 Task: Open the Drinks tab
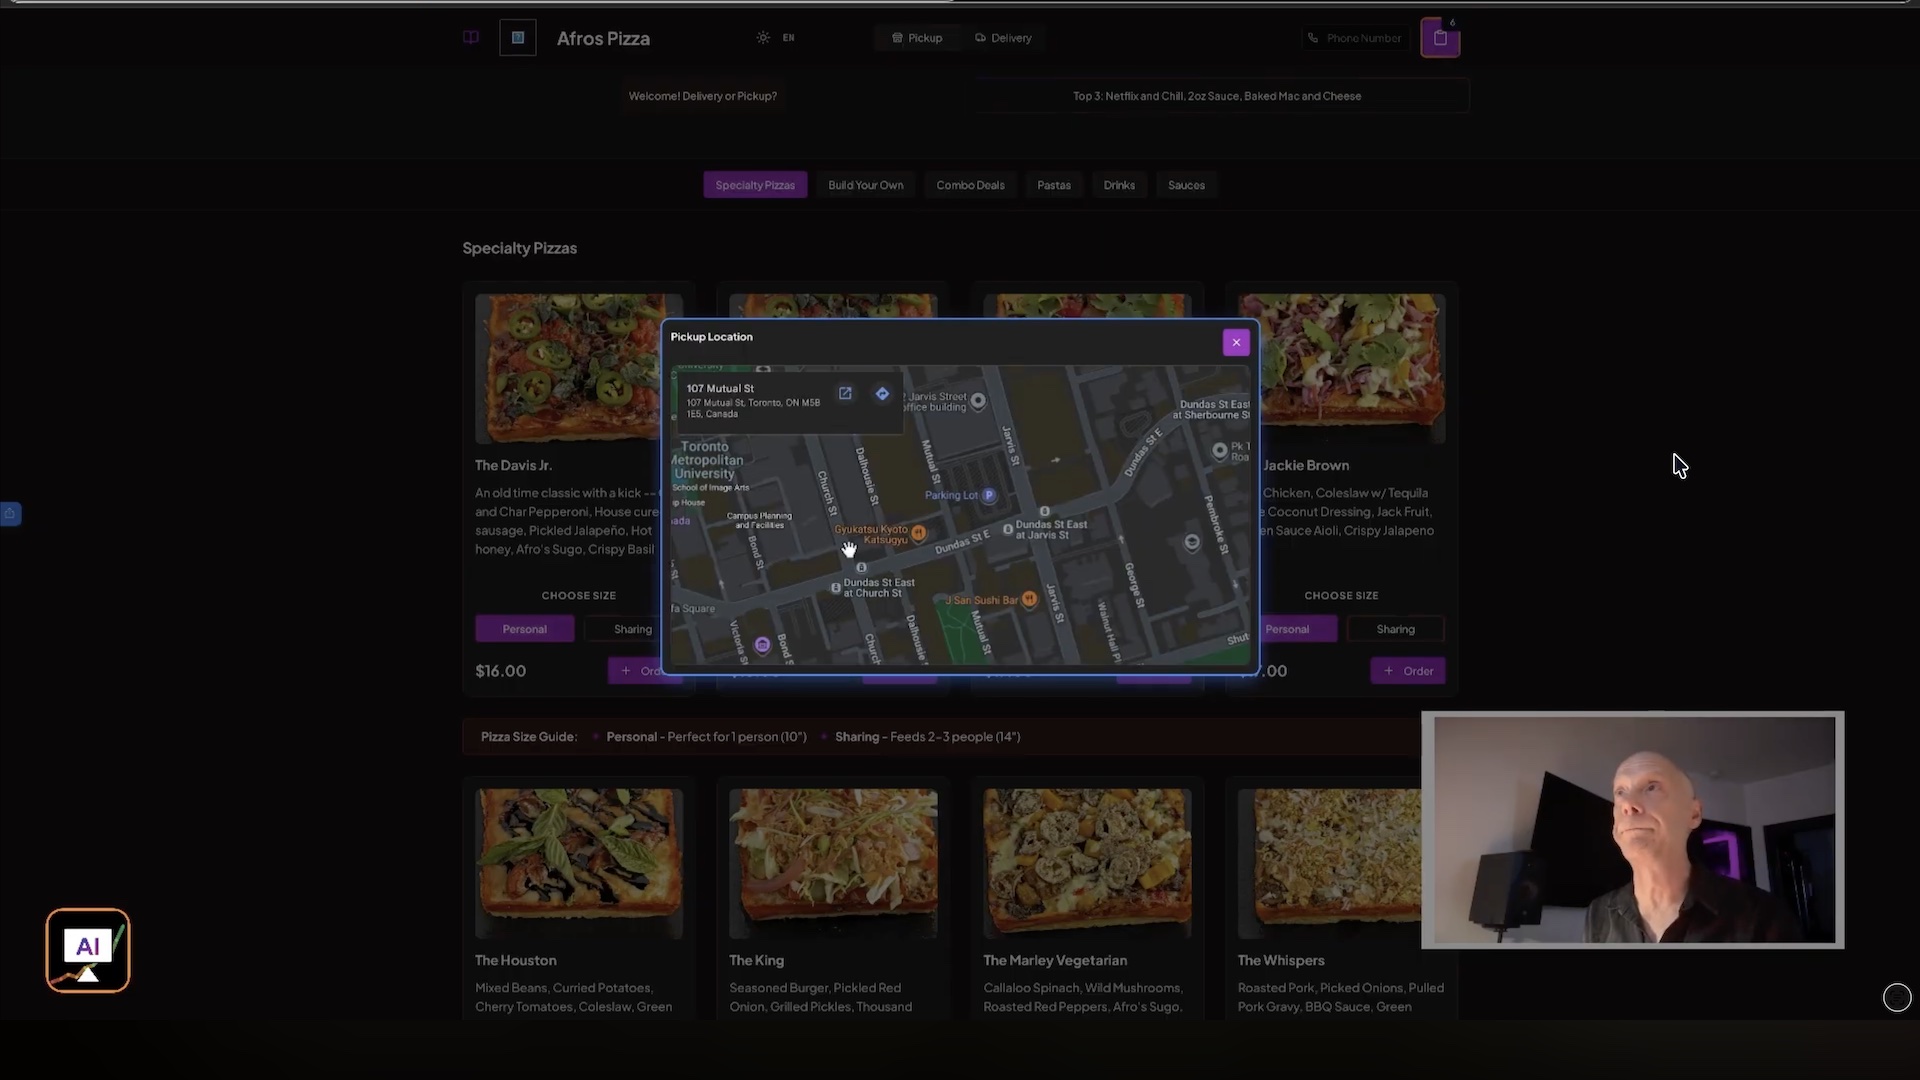1119,185
